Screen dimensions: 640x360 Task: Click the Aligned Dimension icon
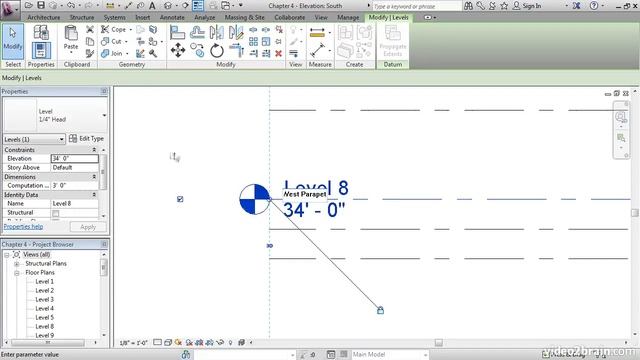pyautogui.click(x=317, y=32)
